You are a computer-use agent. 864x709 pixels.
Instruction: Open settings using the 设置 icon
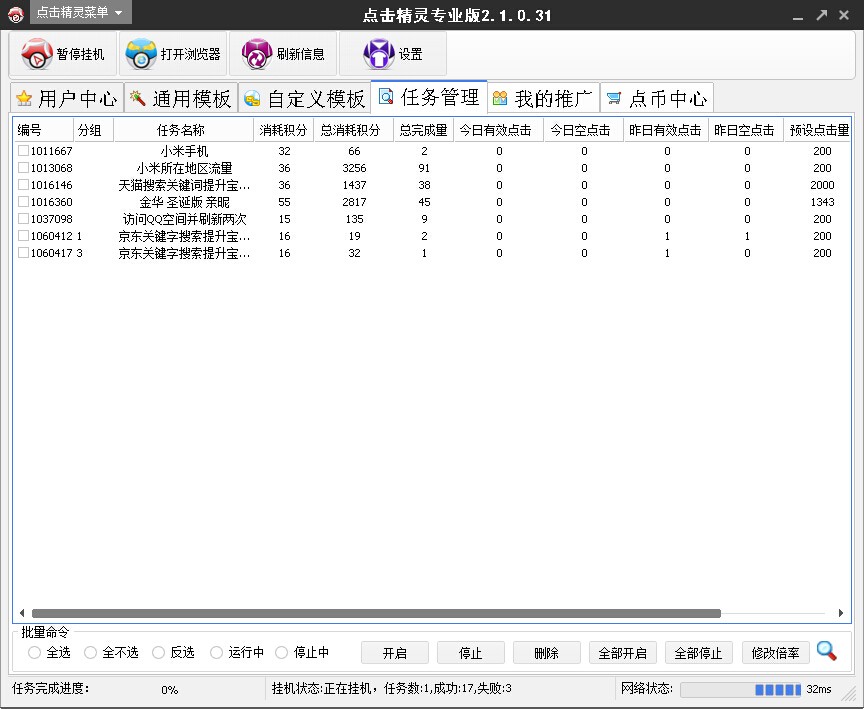[x=378, y=53]
